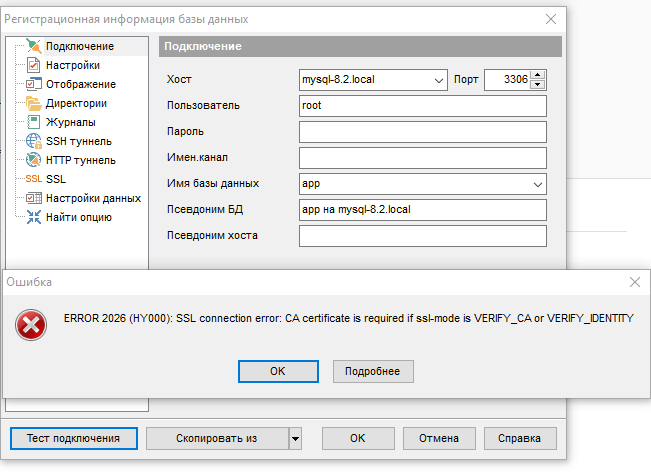Open the Директории folder icon
The width and height of the screenshot is (651, 474).
pyautogui.click(x=33, y=103)
